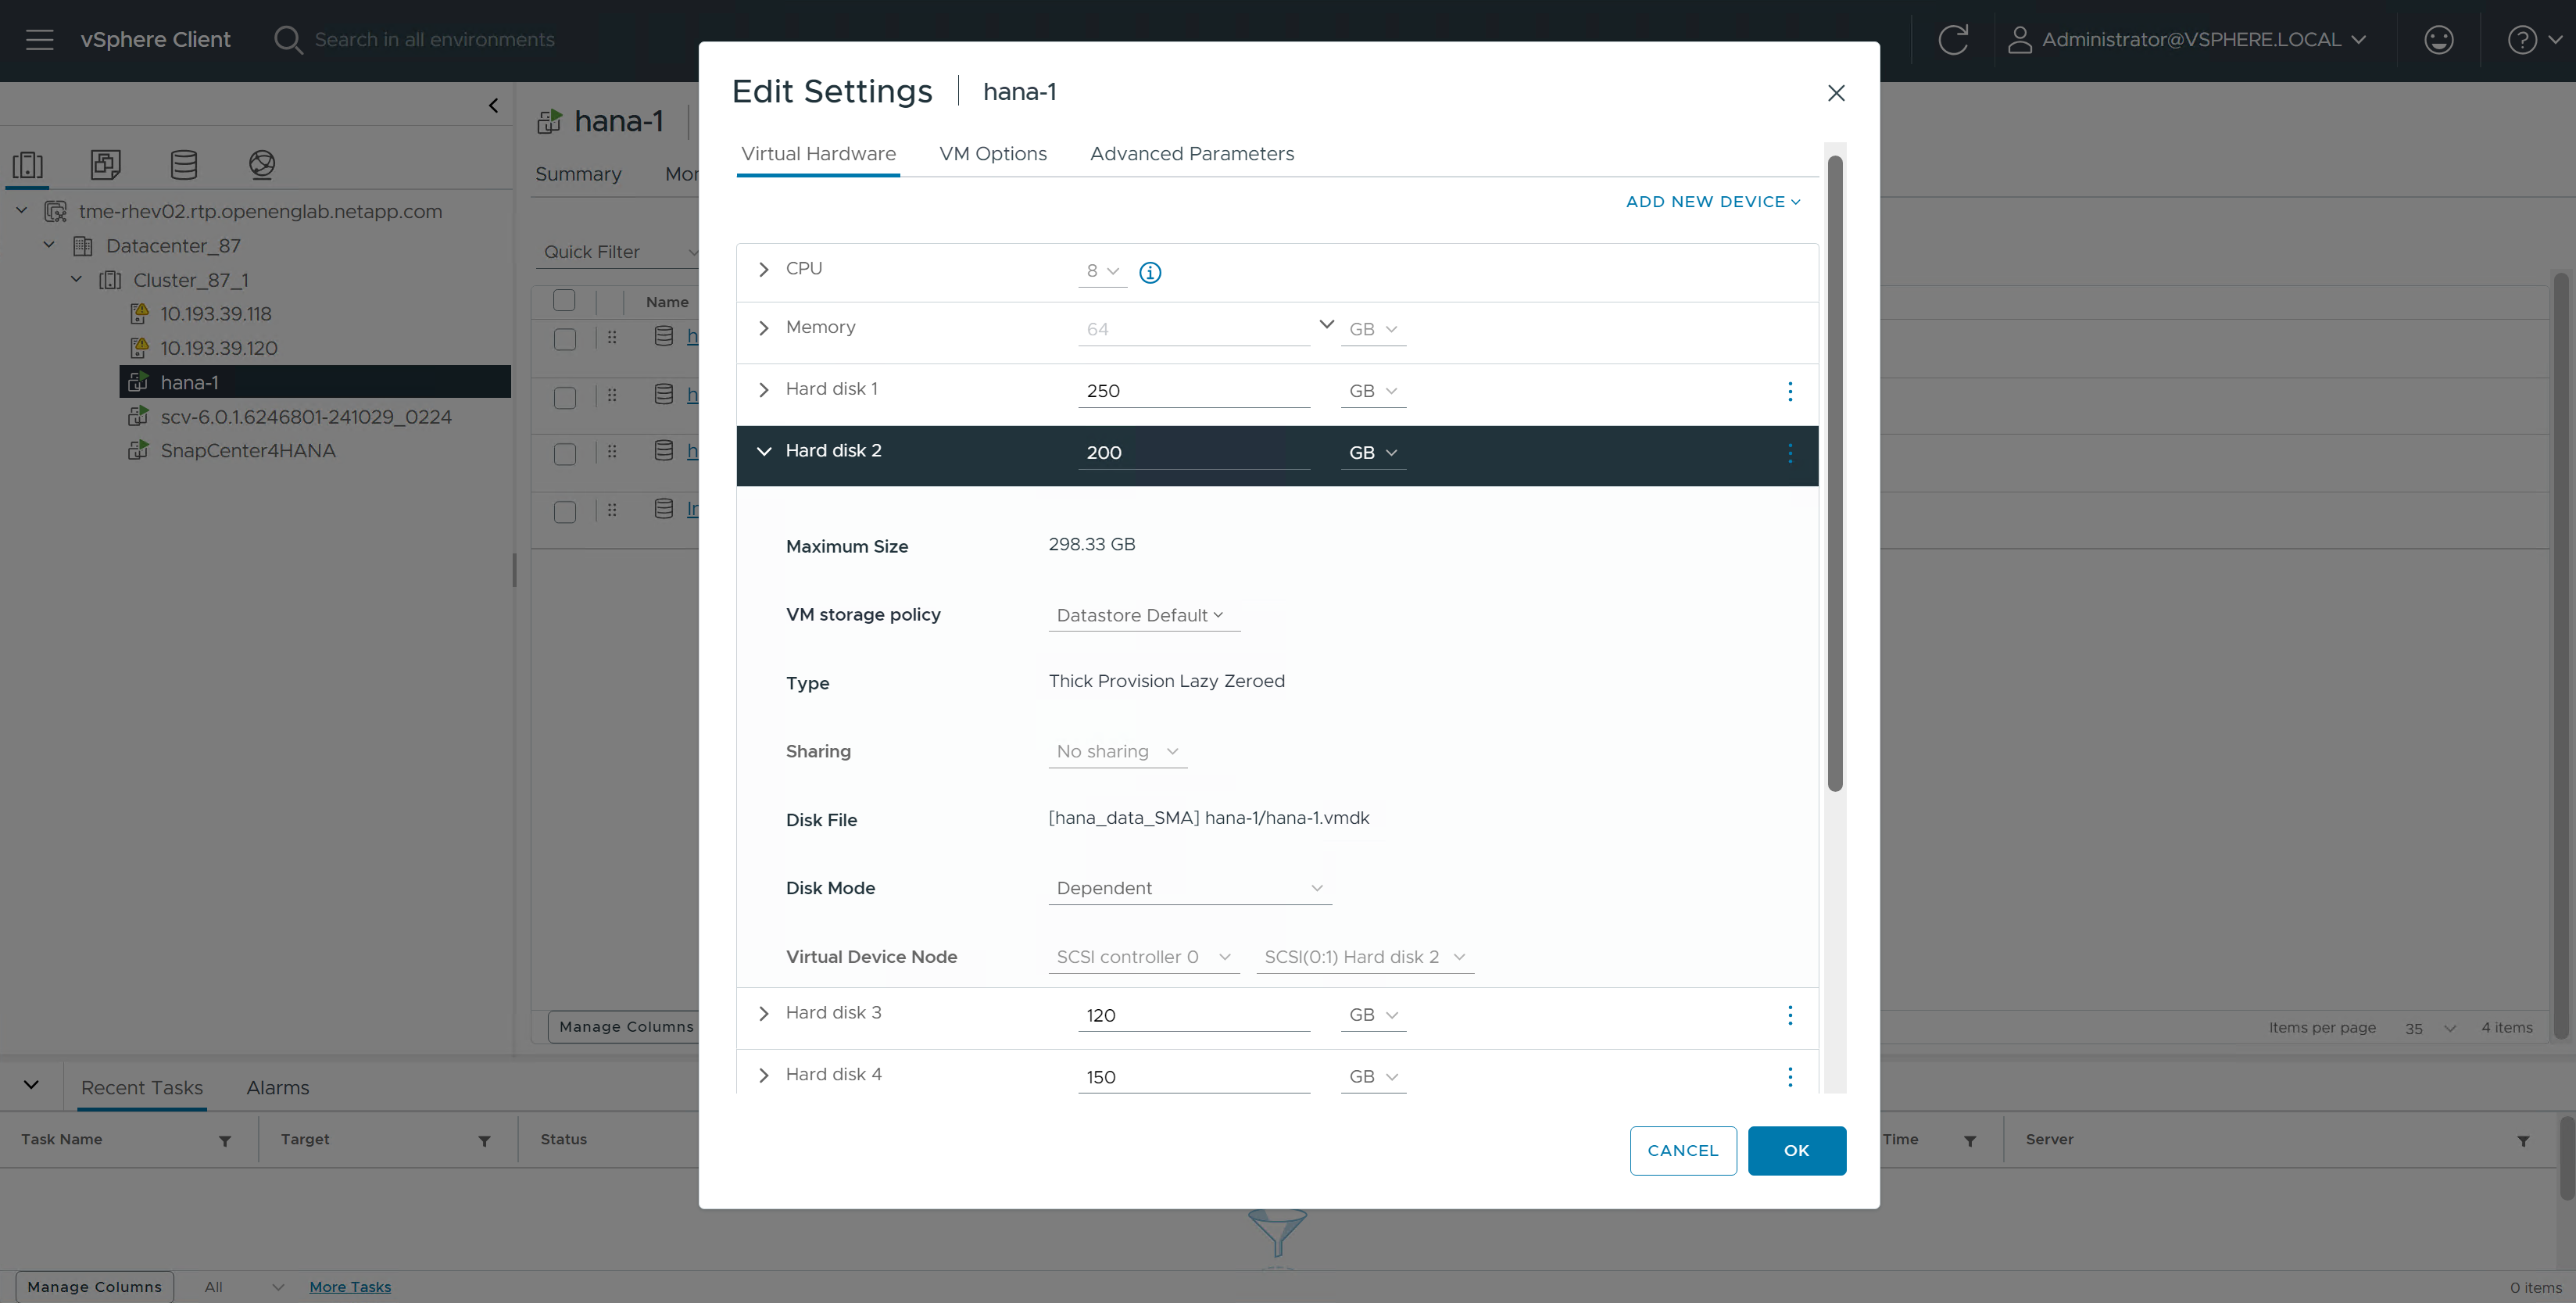This screenshot has height=1303, width=2576.
Task: Open the Networking inventory view icon
Action: [261, 164]
